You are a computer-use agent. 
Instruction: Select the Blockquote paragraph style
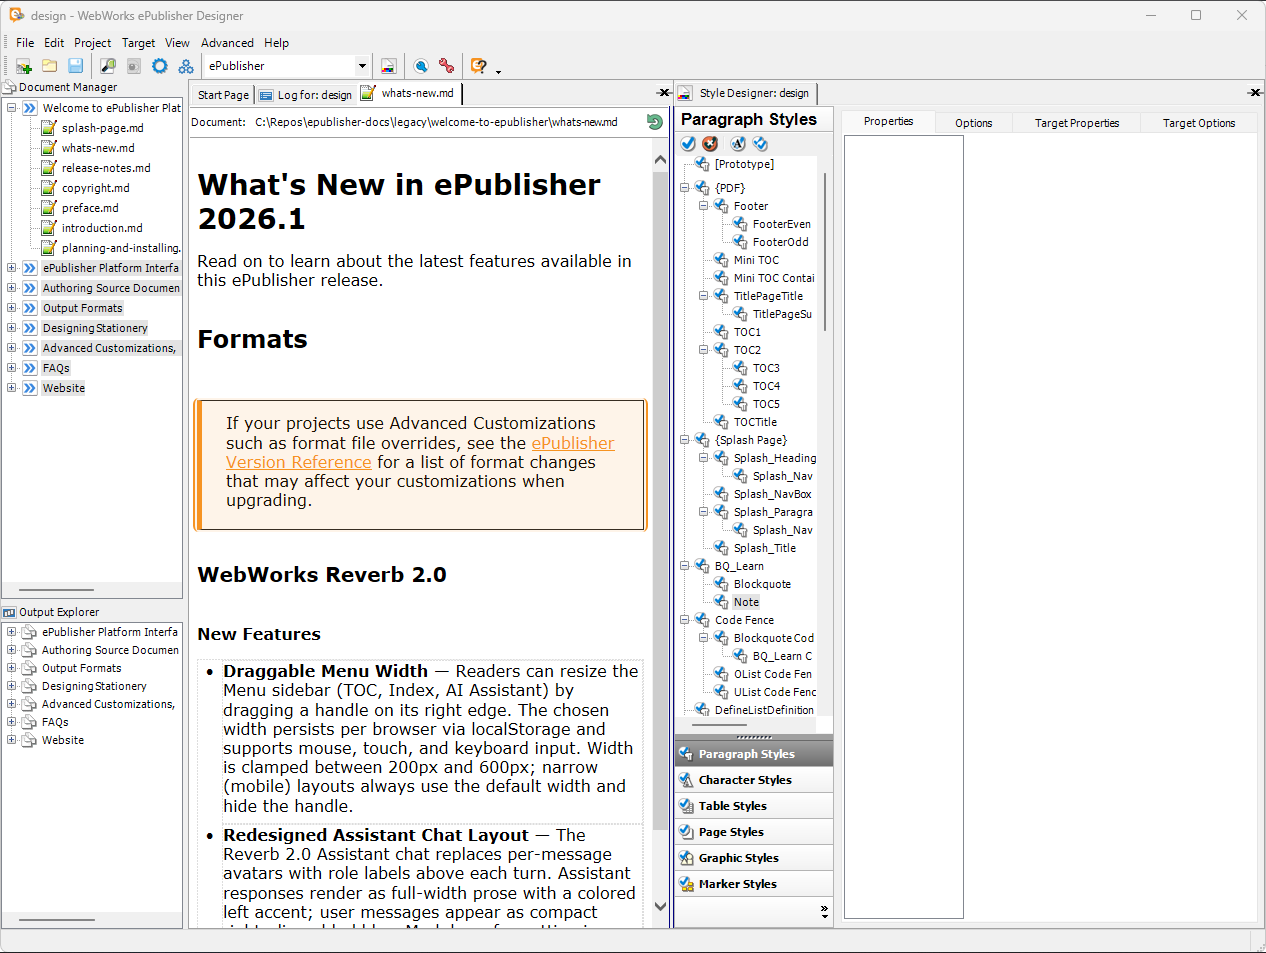762,584
